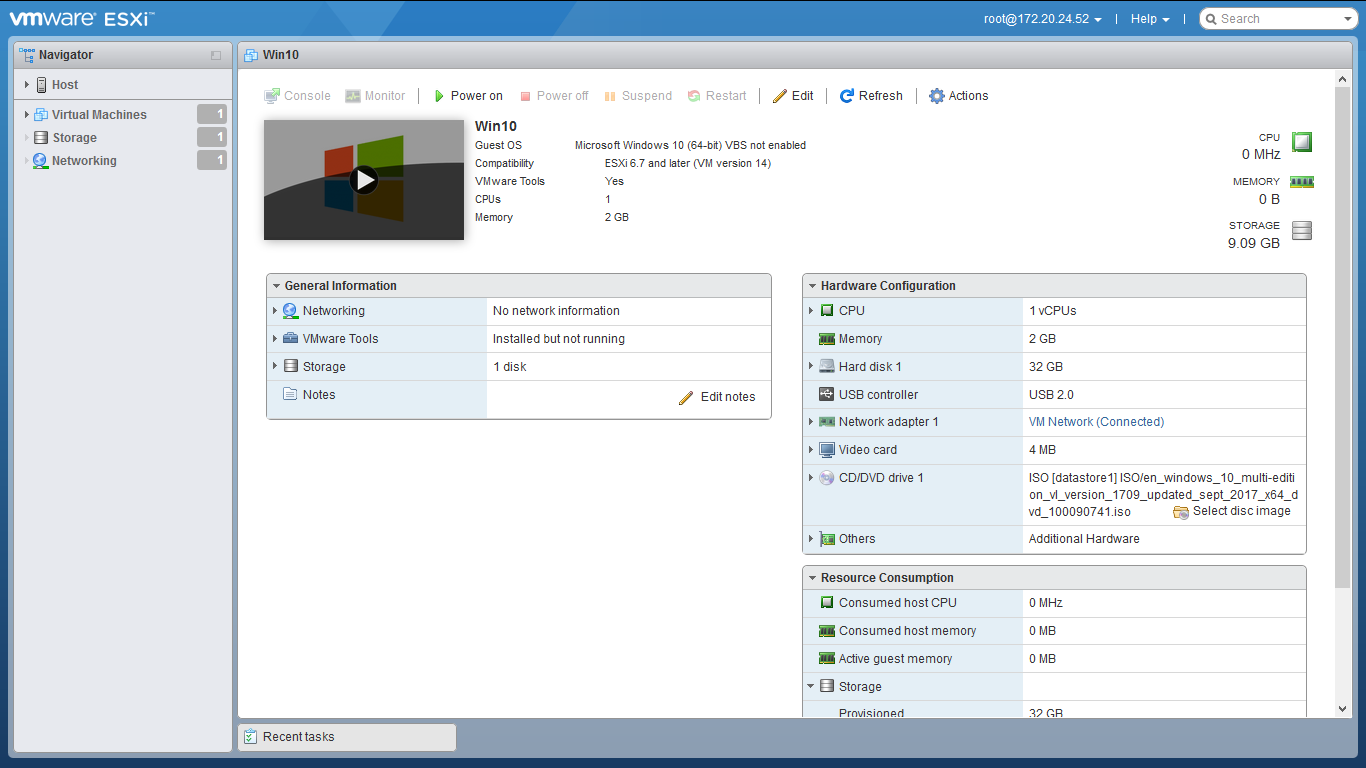The width and height of the screenshot is (1366, 768).
Task: Click the VM Network (Connected) link
Action: pyautogui.click(x=1096, y=422)
